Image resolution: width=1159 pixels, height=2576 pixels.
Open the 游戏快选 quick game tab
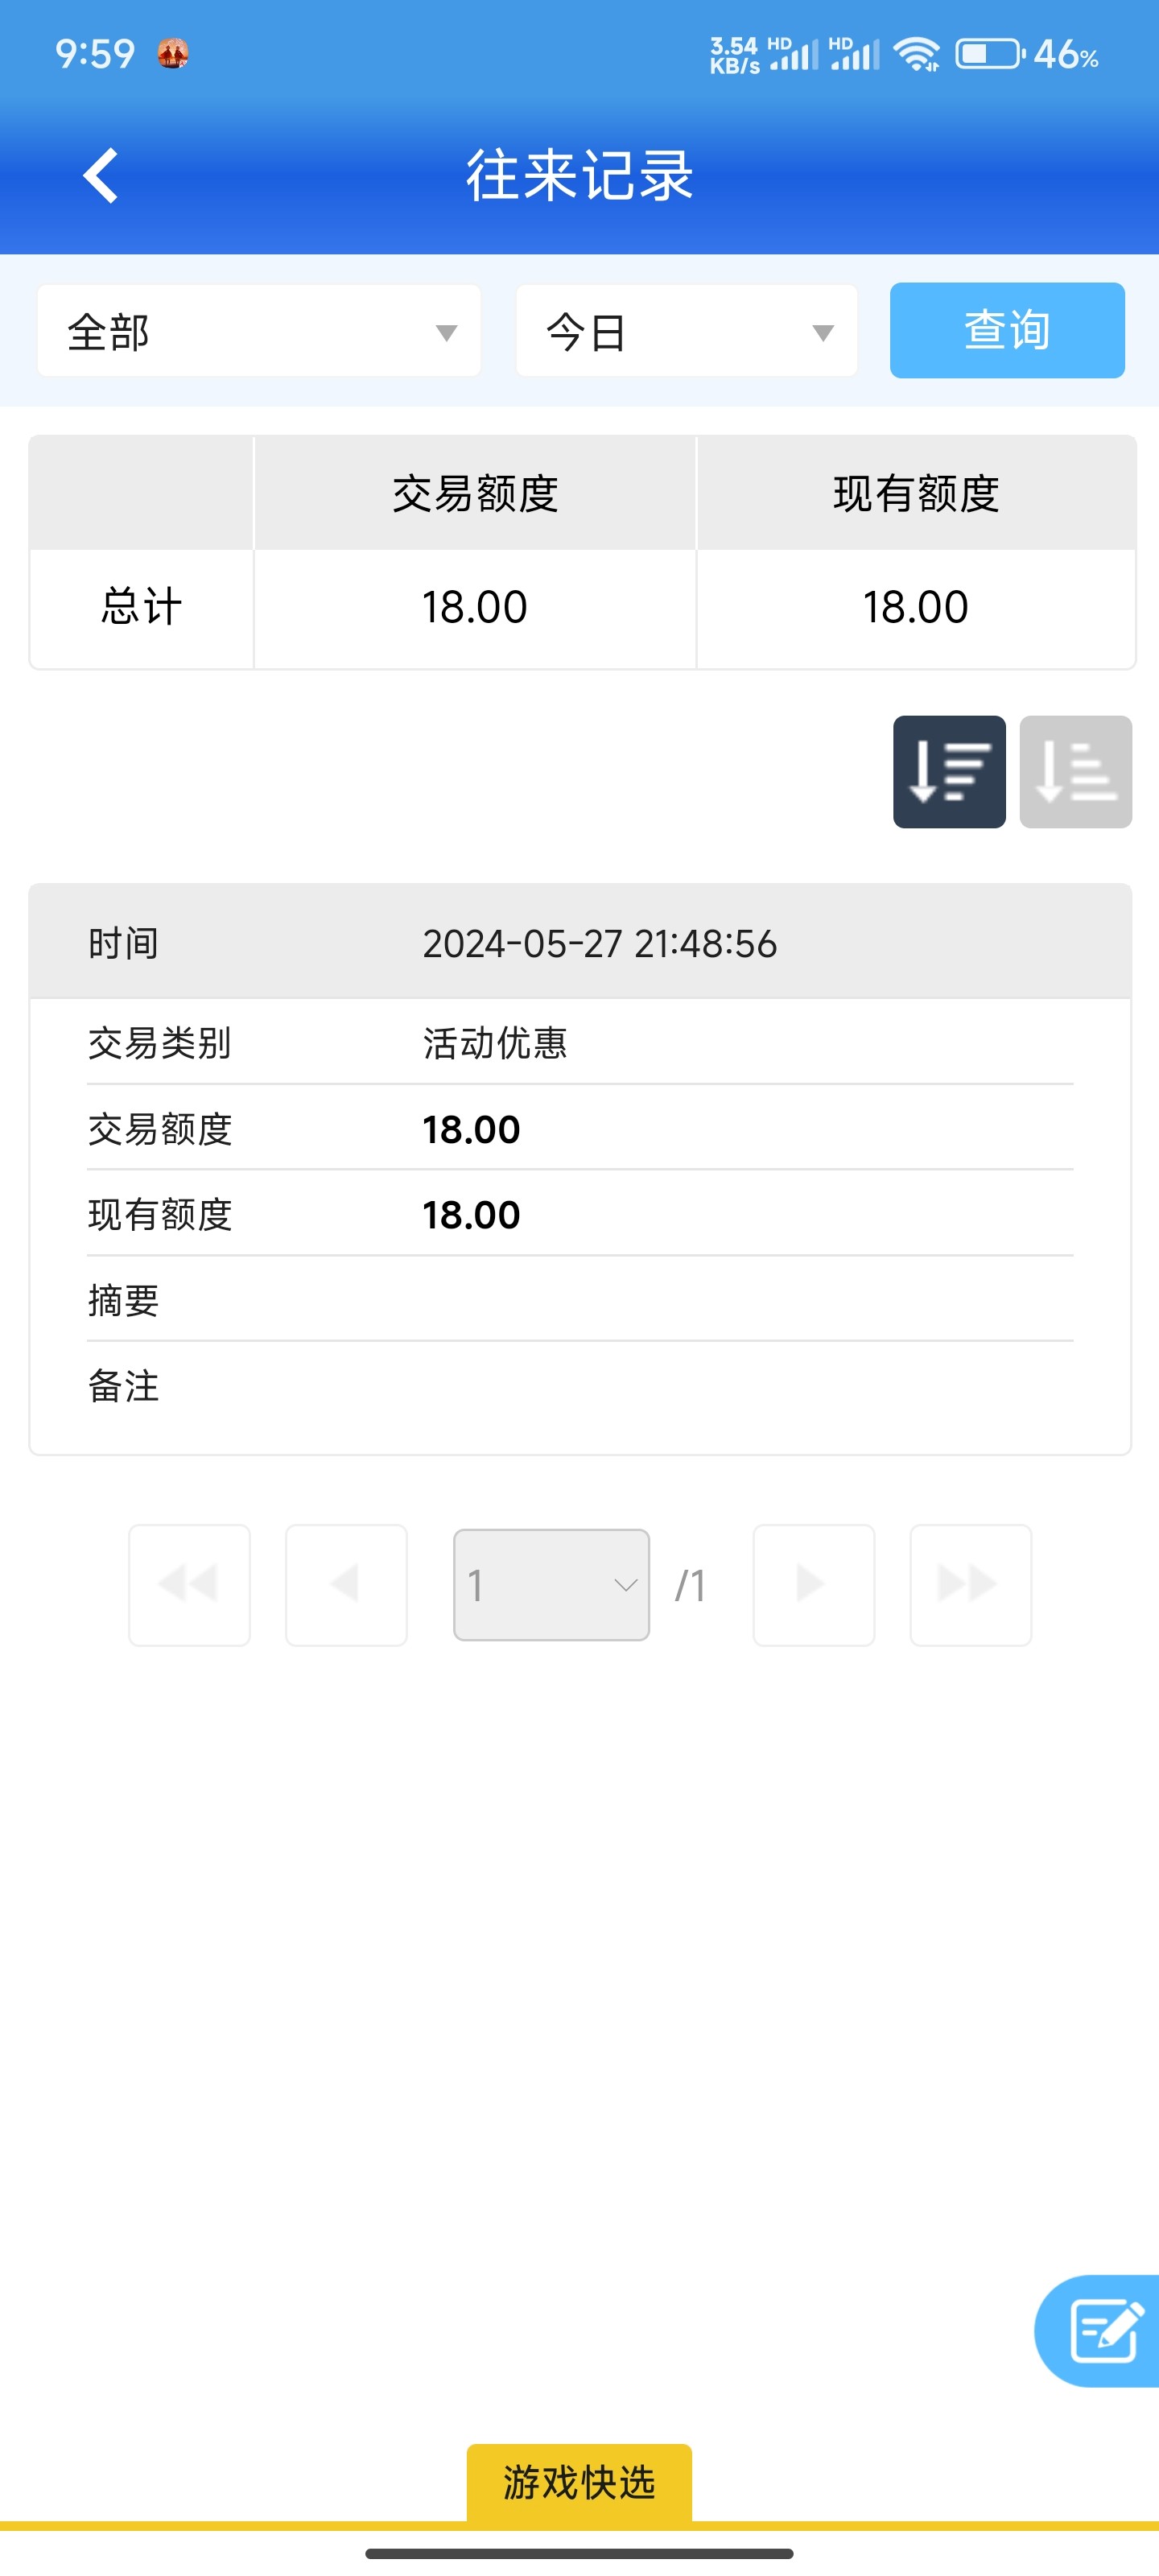[x=579, y=2482]
